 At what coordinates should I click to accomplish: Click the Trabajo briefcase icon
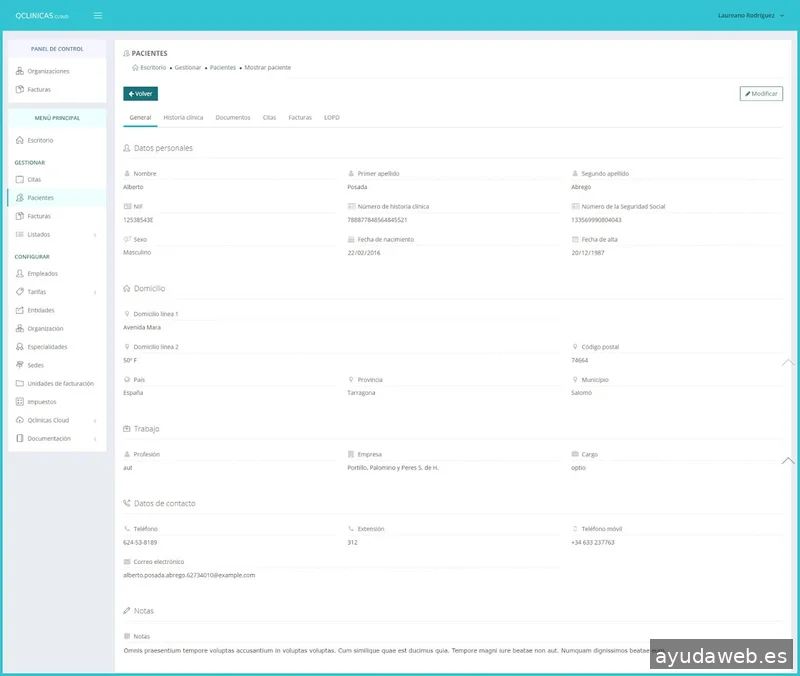pos(127,429)
